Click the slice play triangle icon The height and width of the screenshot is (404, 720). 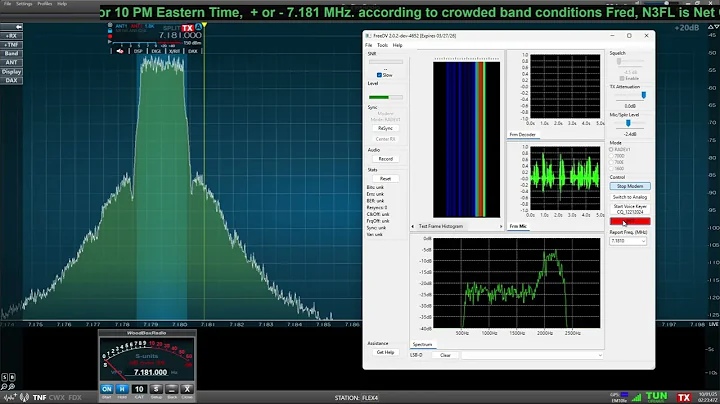[x=110, y=42]
